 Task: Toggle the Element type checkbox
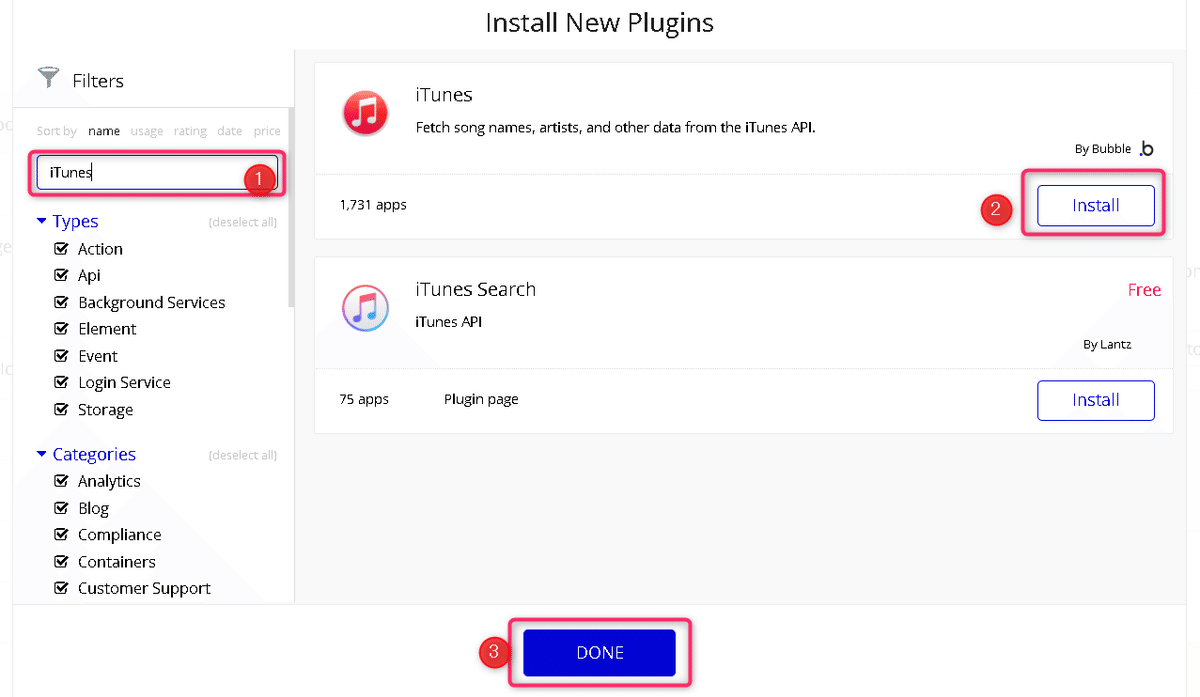pos(61,328)
